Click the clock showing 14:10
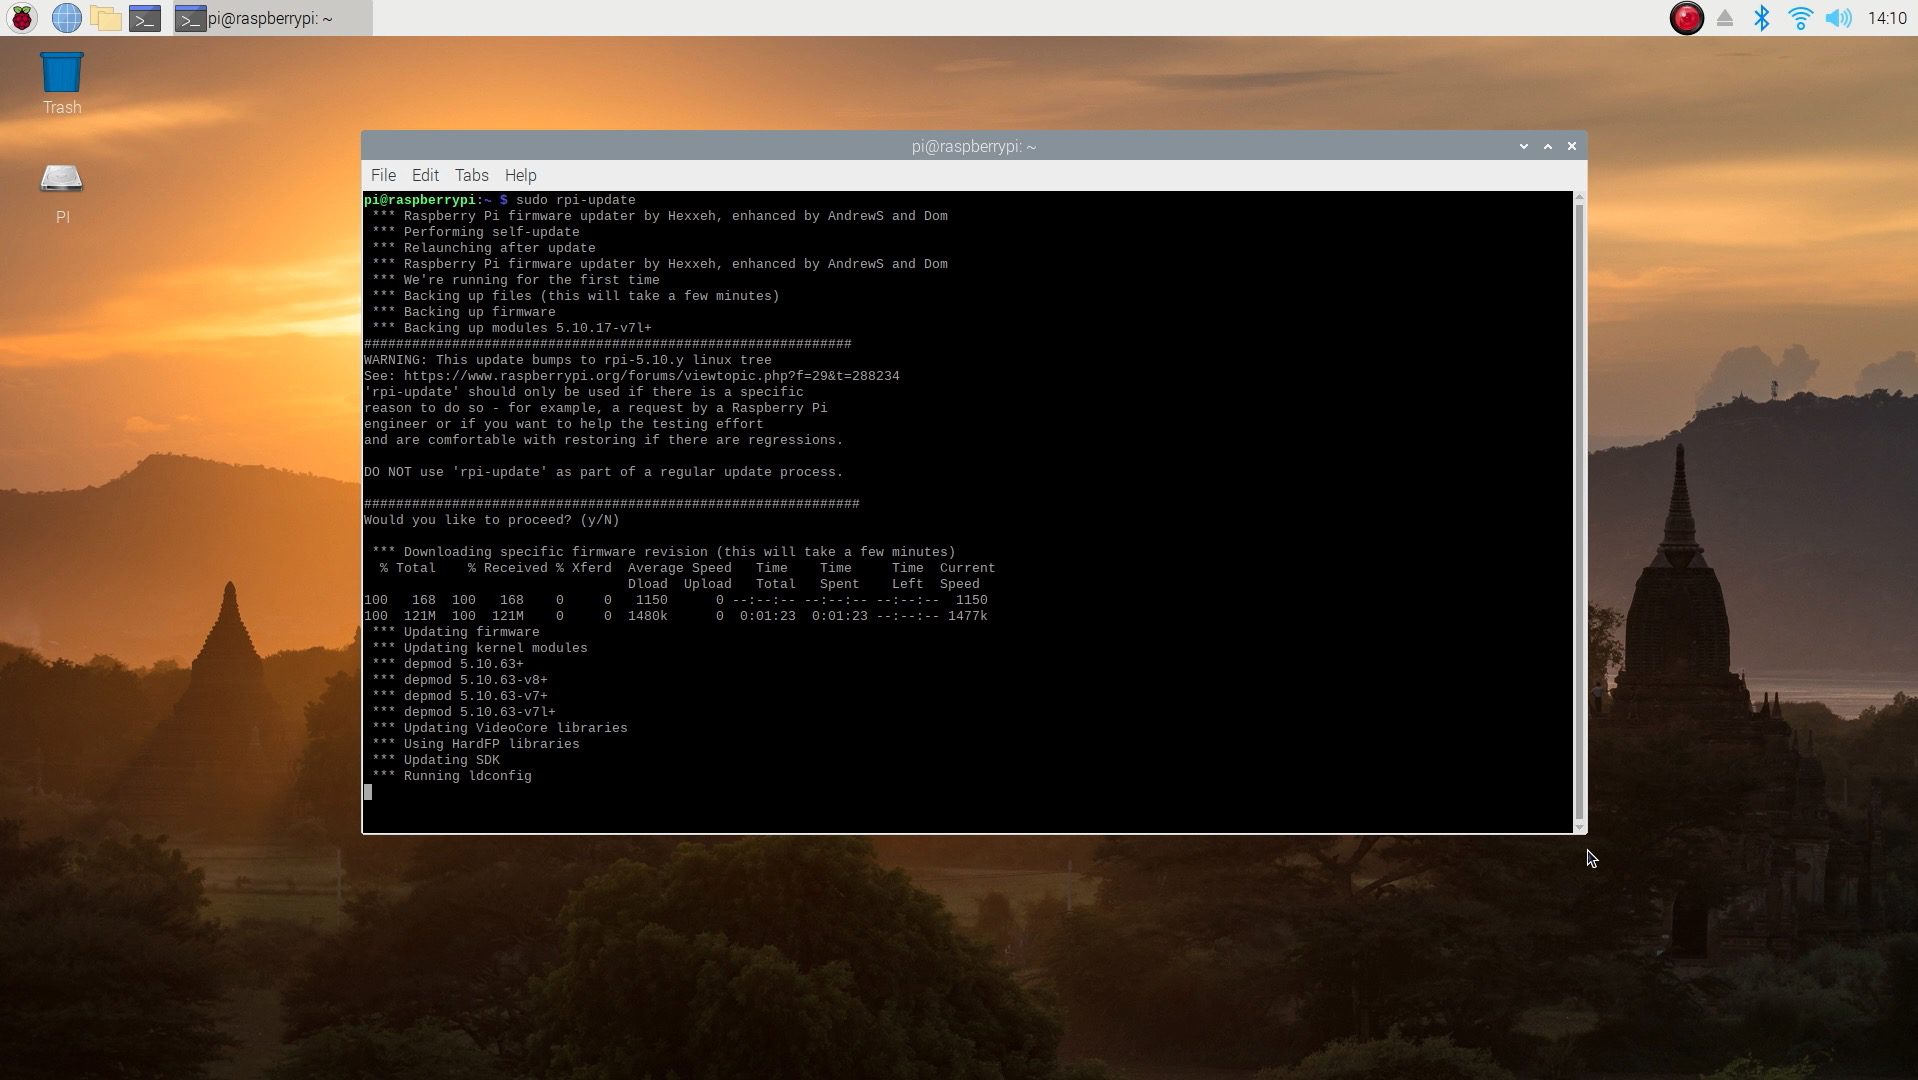1918x1080 pixels. click(1886, 18)
